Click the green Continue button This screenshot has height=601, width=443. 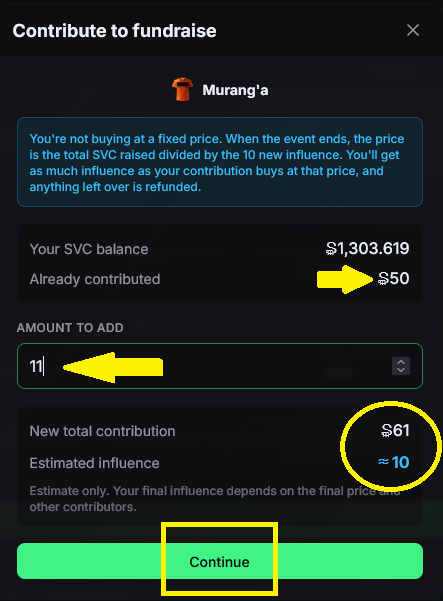[220, 561]
